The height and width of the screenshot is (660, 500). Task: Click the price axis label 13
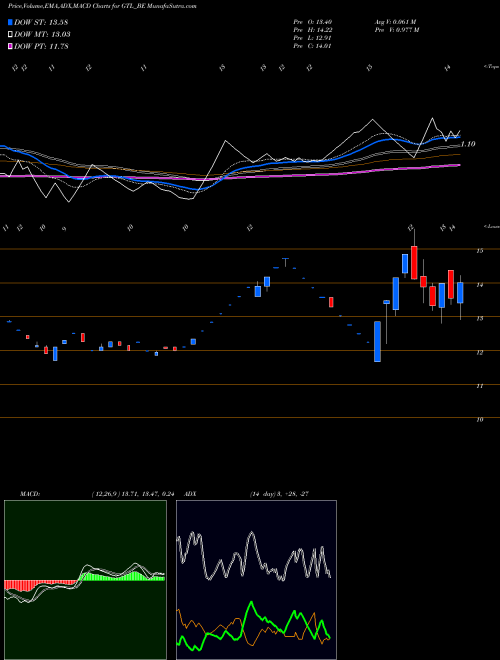tap(479, 319)
